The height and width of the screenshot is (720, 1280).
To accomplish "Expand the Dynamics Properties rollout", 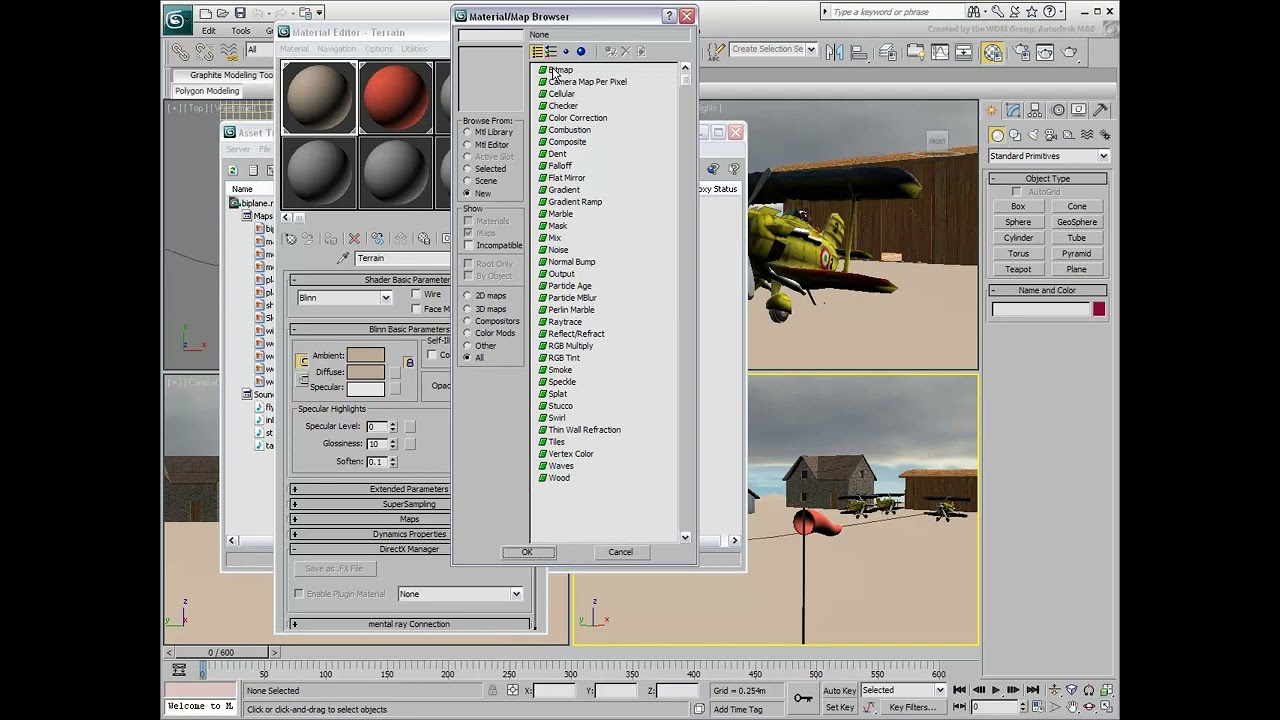I will [409, 534].
